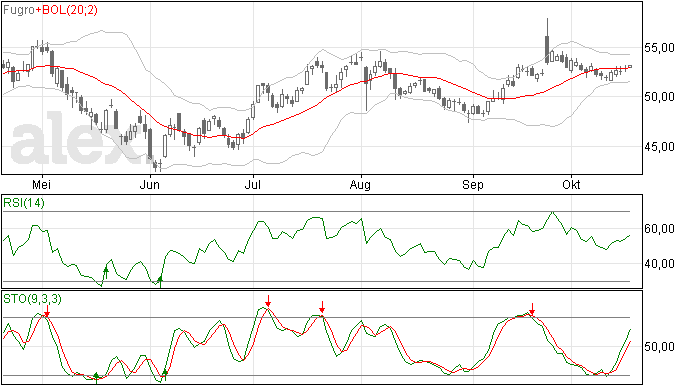Select the STO(9,3,3) panel label
The height and width of the screenshot is (387, 690).
tap(32, 299)
